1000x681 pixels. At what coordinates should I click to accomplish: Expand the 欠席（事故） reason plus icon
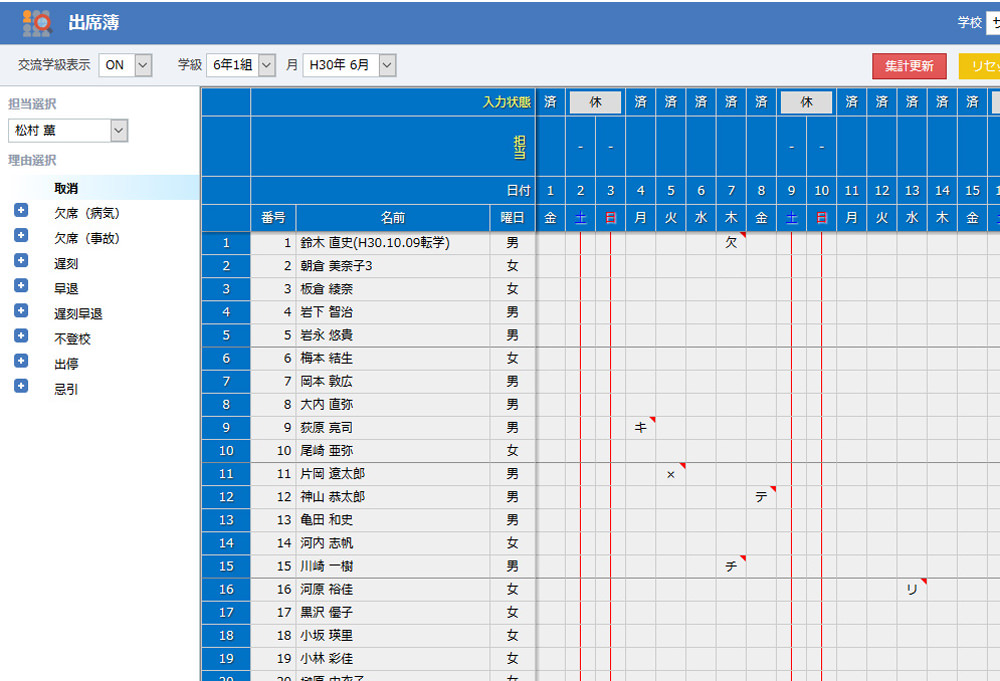point(21,236)
